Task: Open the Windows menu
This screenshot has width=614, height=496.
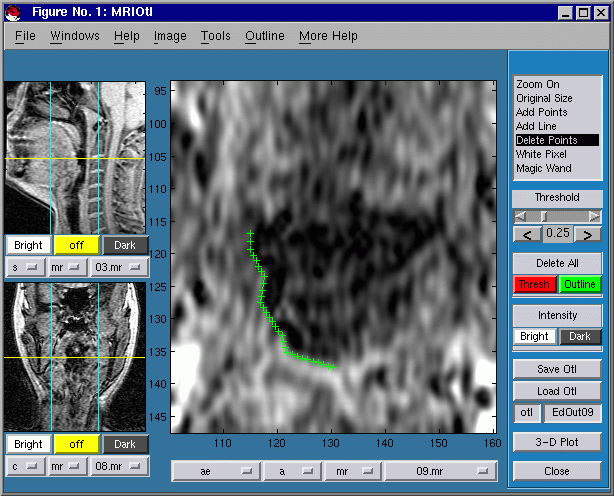Action: (75, 36)
